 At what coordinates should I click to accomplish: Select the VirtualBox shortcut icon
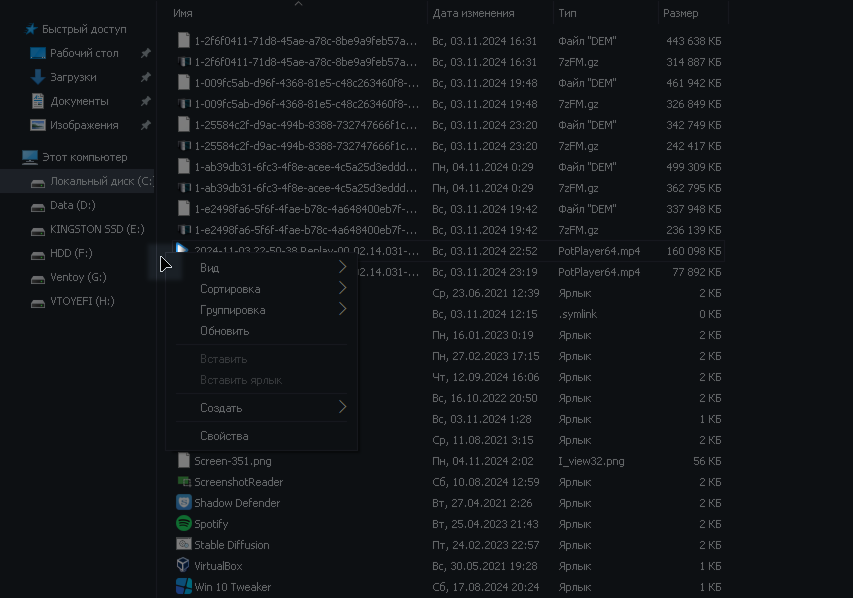click(184, 566)
